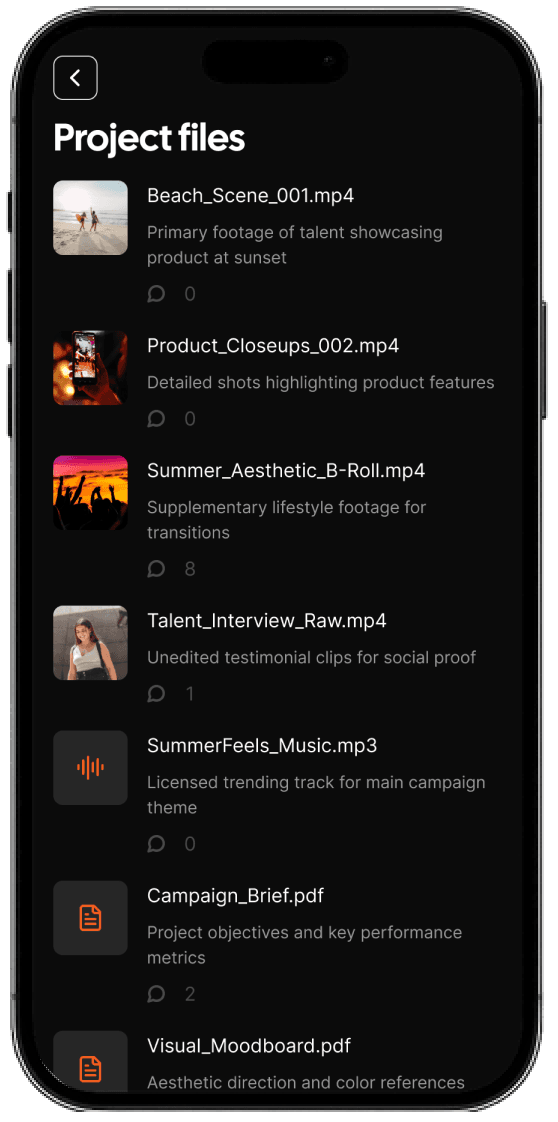Open comments icon for Product_Closeups_002.mp4

coord(156,419)
